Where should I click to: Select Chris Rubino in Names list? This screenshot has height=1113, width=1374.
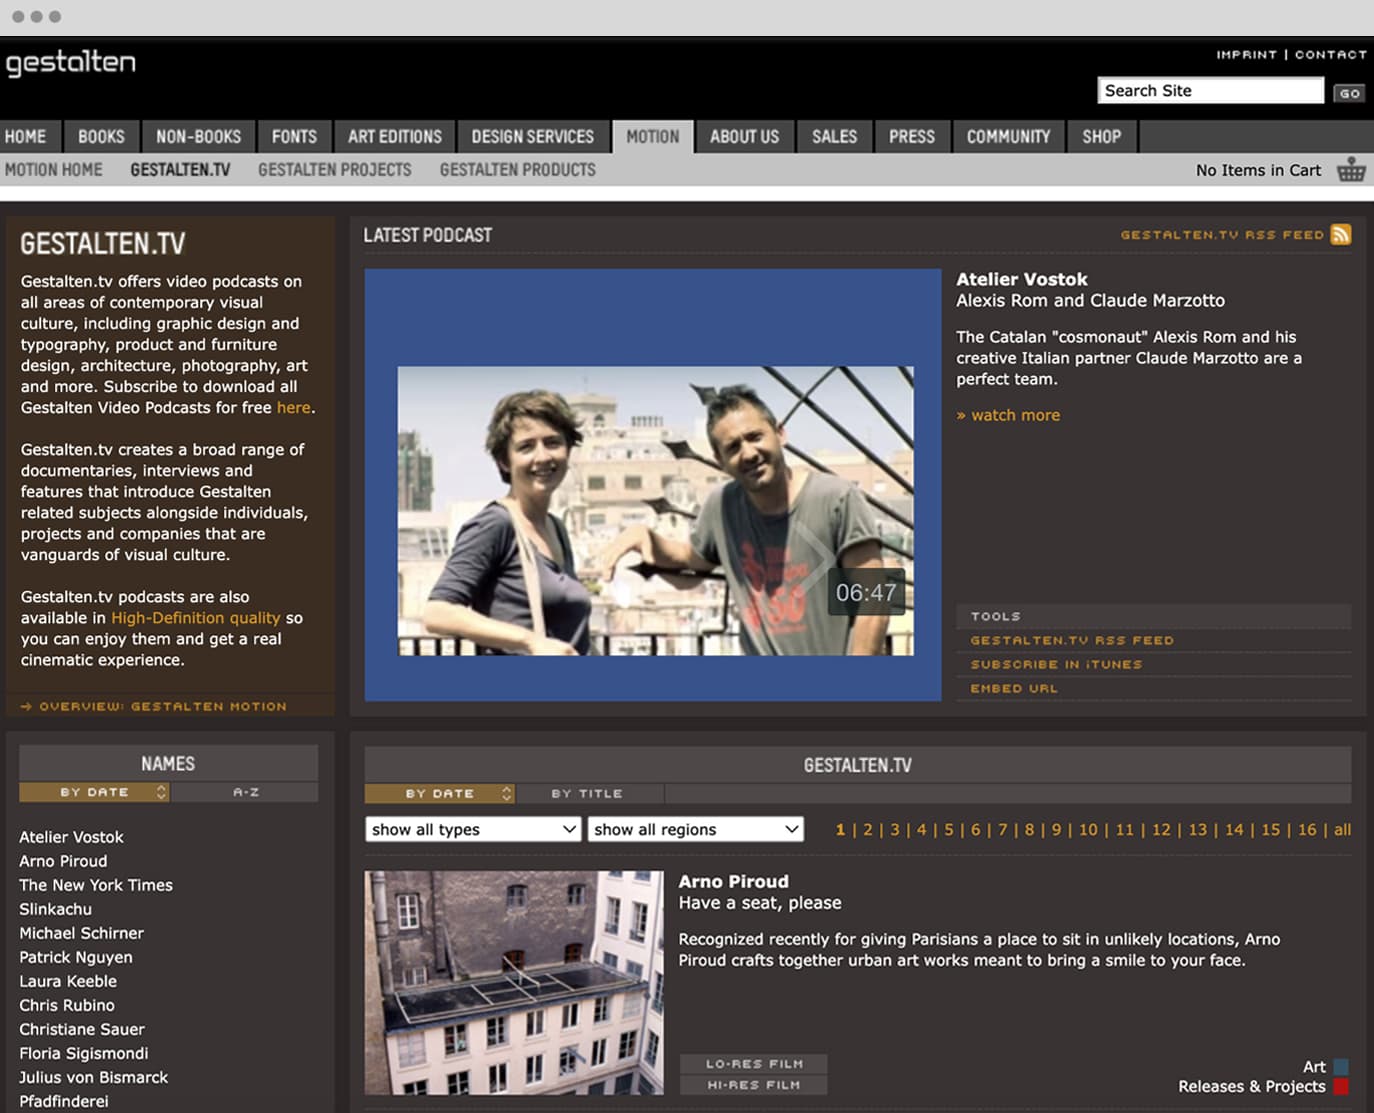pyautogui.click(x=67, y=1005)
